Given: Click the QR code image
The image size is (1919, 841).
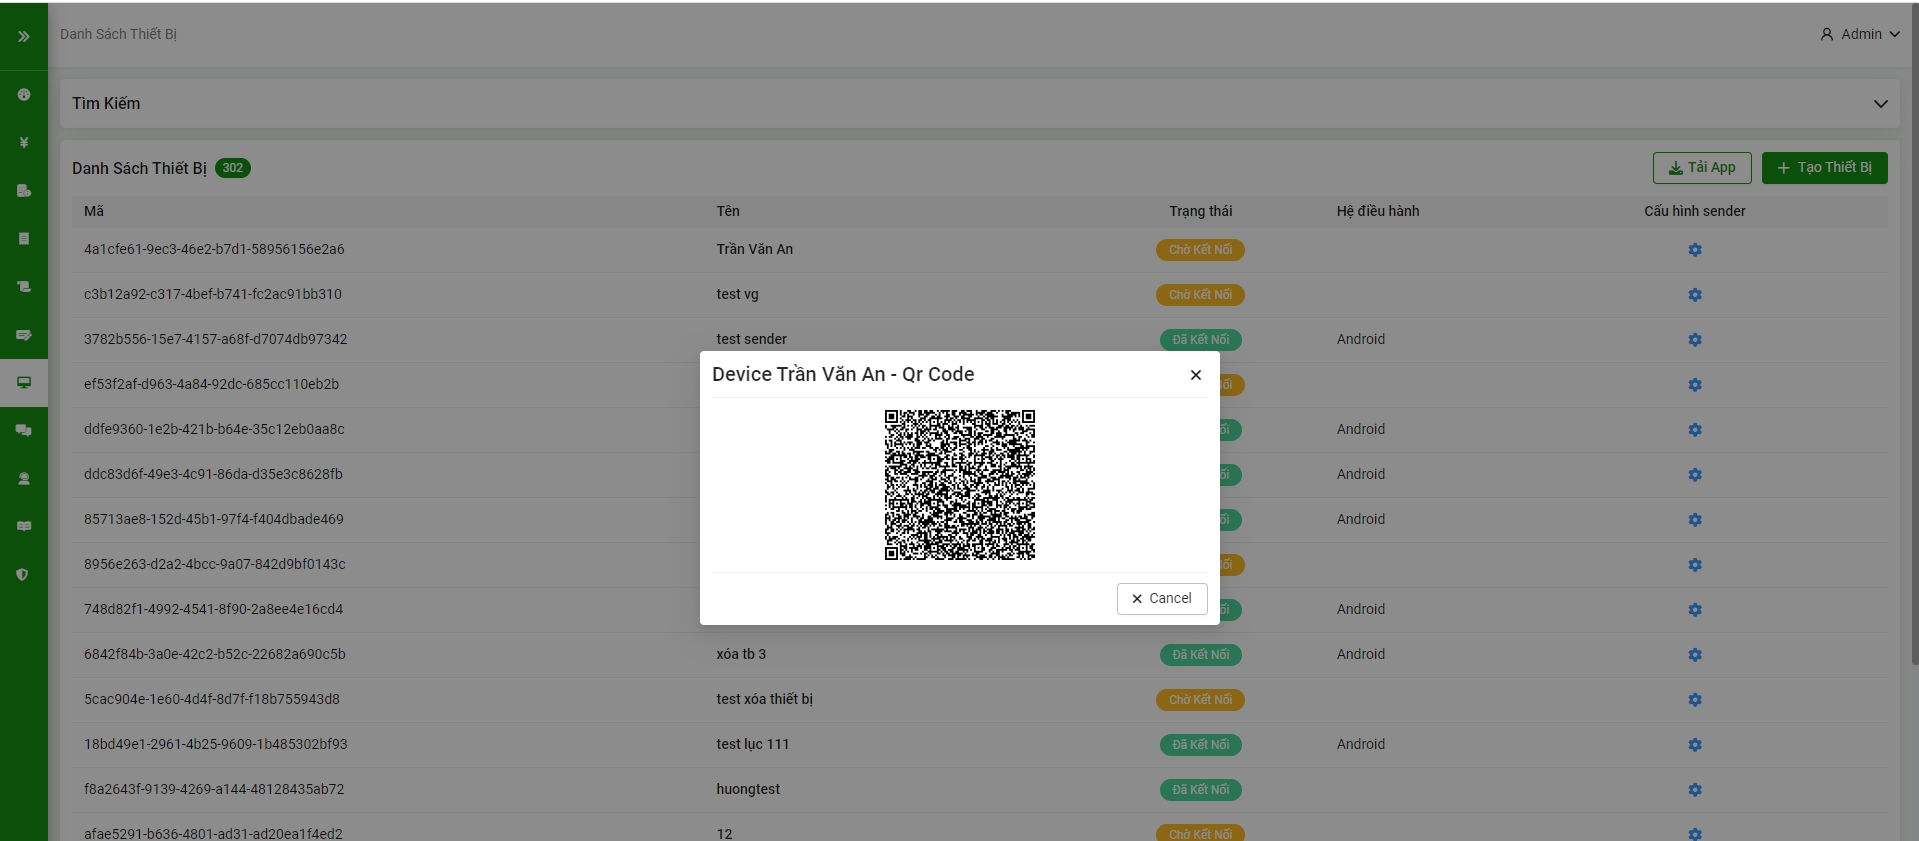Looking at the screenshot, I should pyautogui.click(x=959, y=485).
